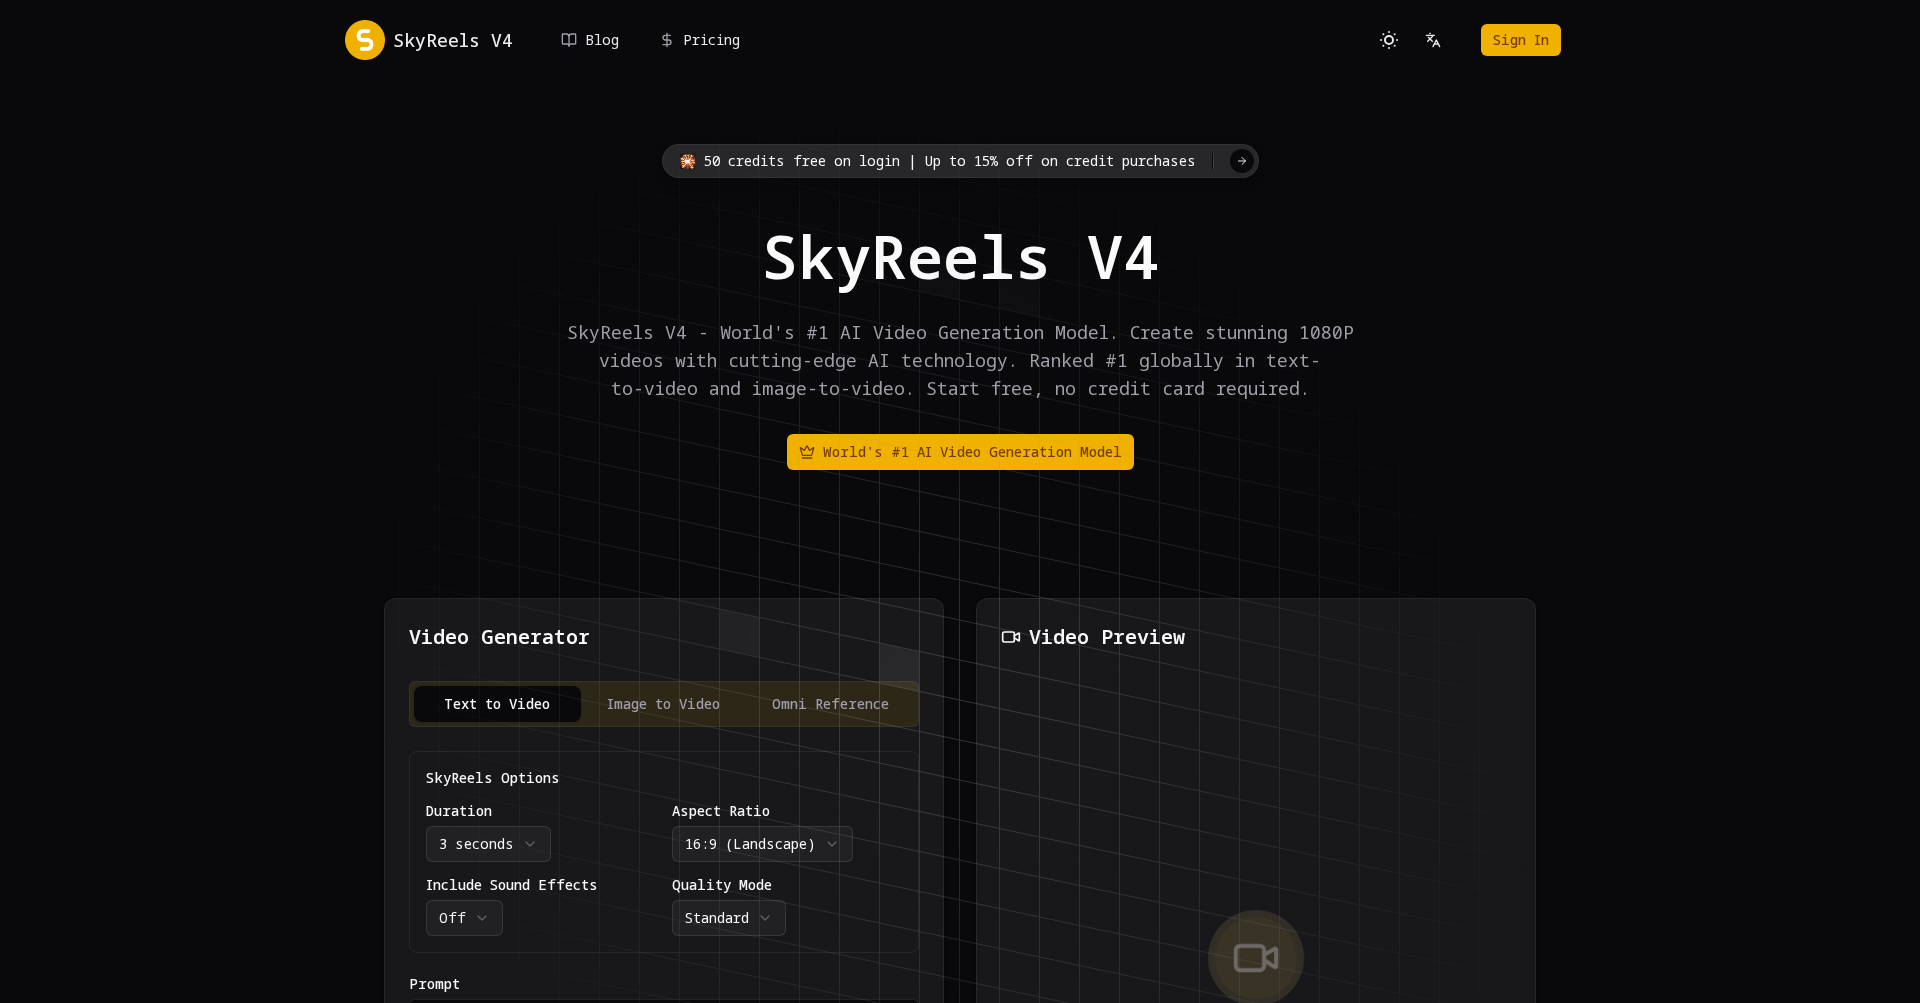Open the Duration dropdown showing 3 seconds
Viewport: 1920px width, 1003px height.
[488, 844]
